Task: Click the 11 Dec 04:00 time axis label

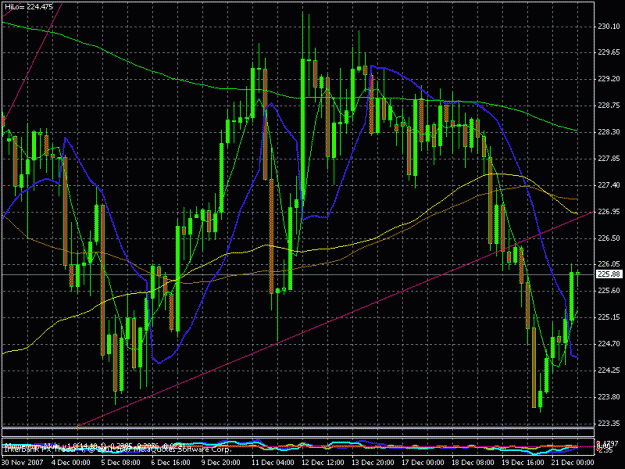Action: (273, 463)
